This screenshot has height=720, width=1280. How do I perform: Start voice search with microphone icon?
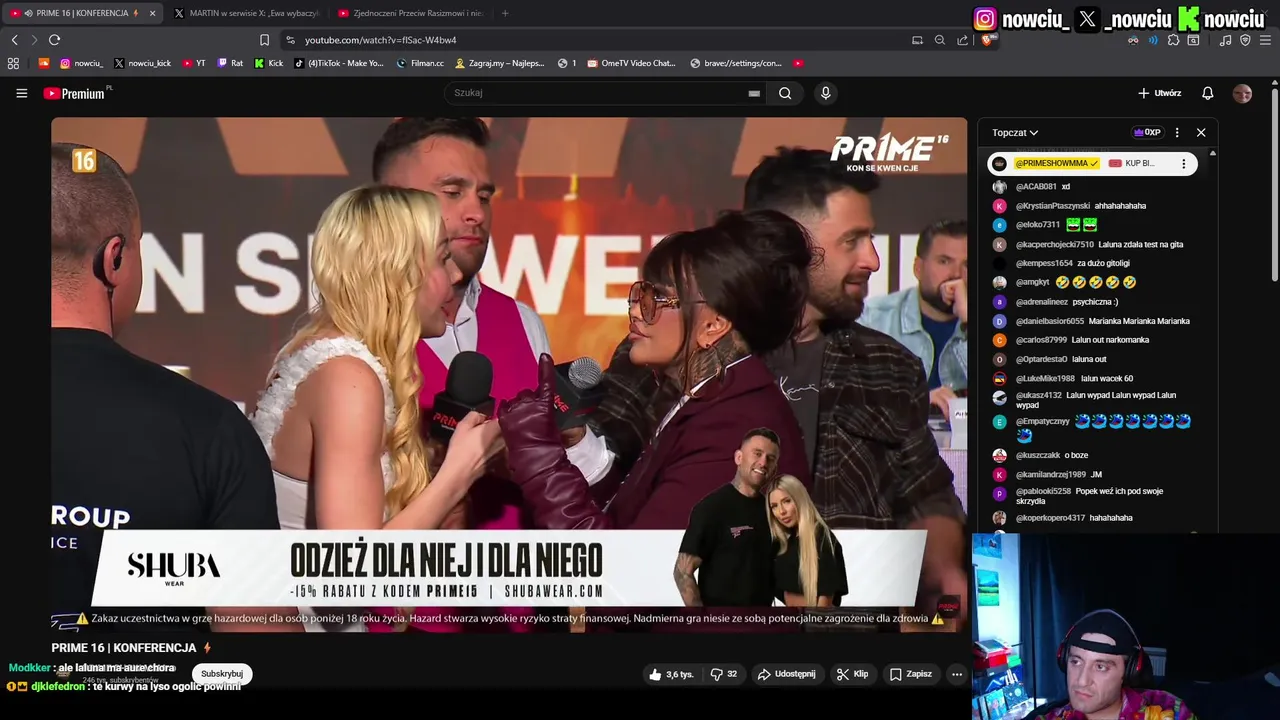click(x=825, y=93)
